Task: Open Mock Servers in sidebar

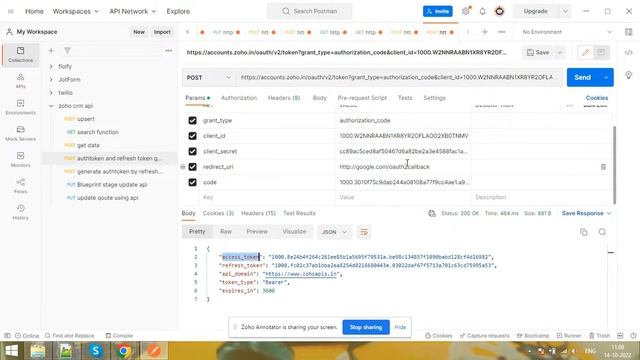Action: 20,133
